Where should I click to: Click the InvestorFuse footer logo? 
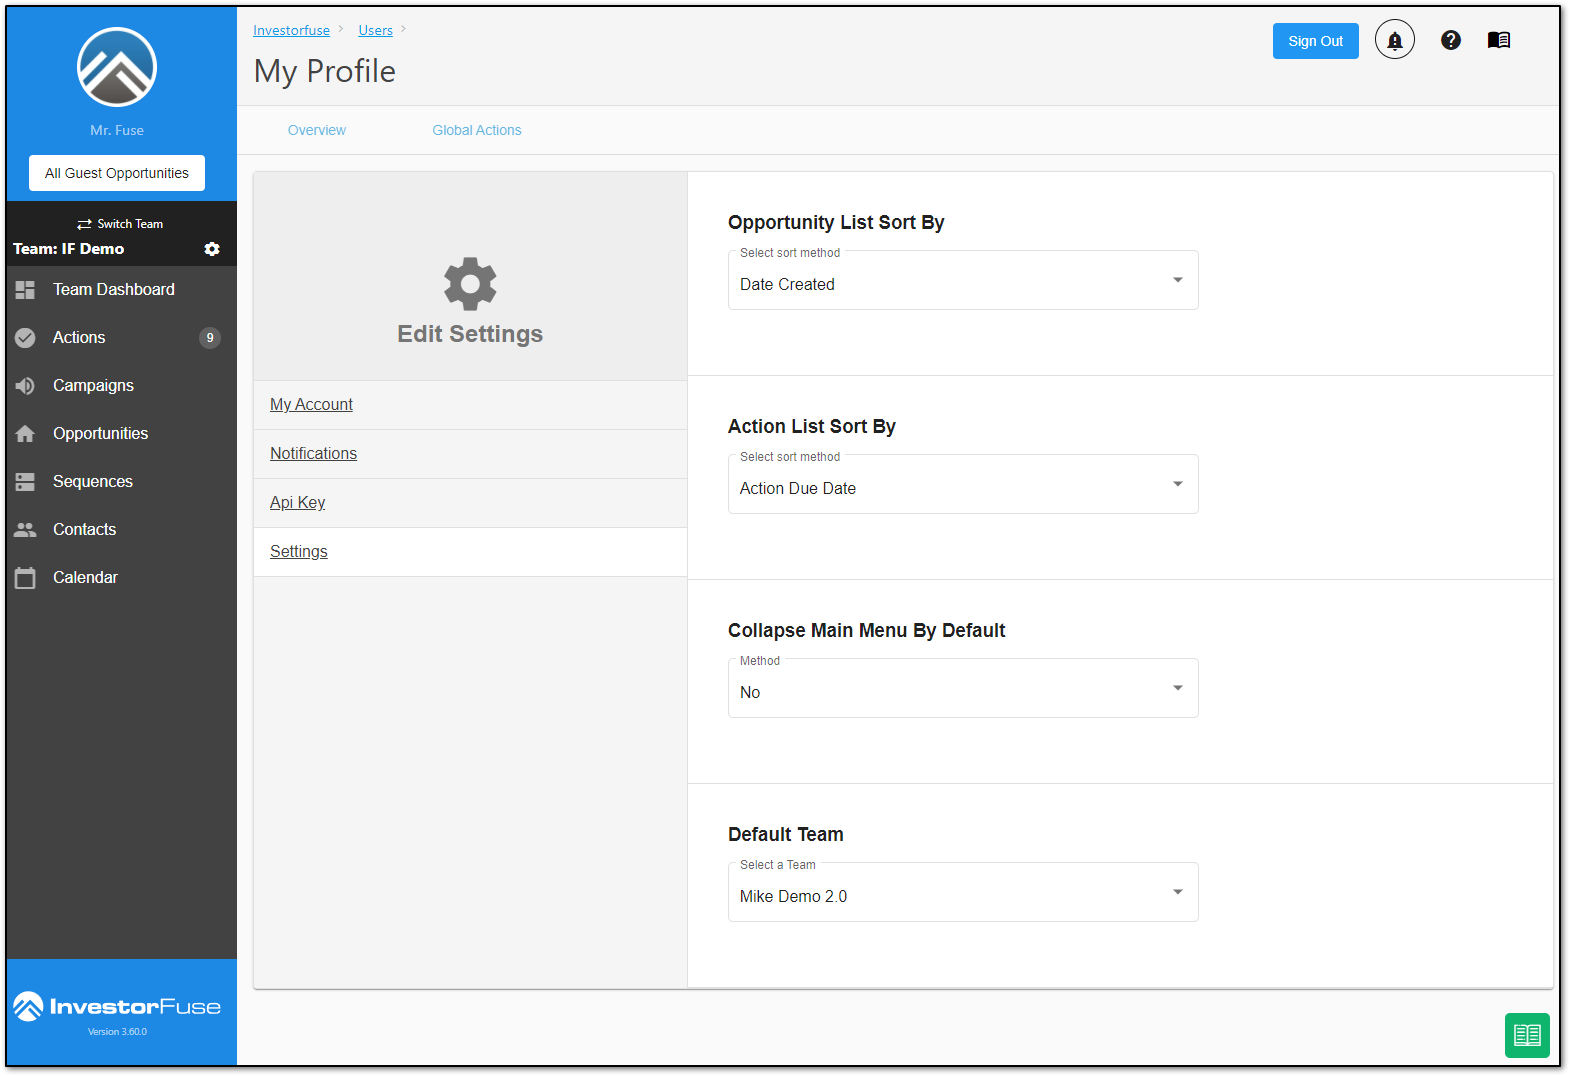pyautogui.click(x=117, y=1006)
